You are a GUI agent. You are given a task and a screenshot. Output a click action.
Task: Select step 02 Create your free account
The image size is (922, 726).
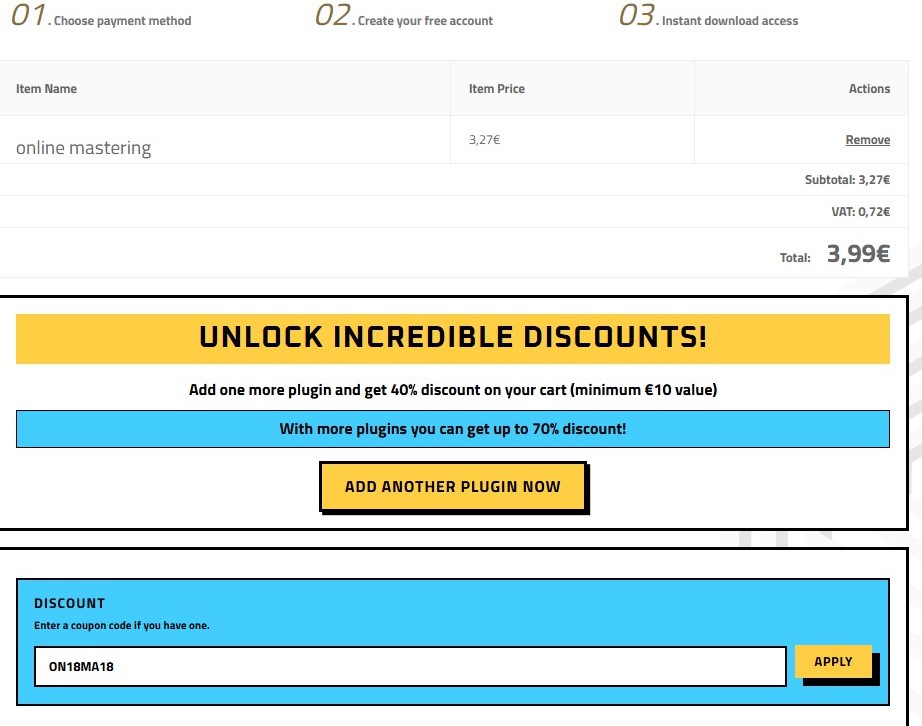404,18
